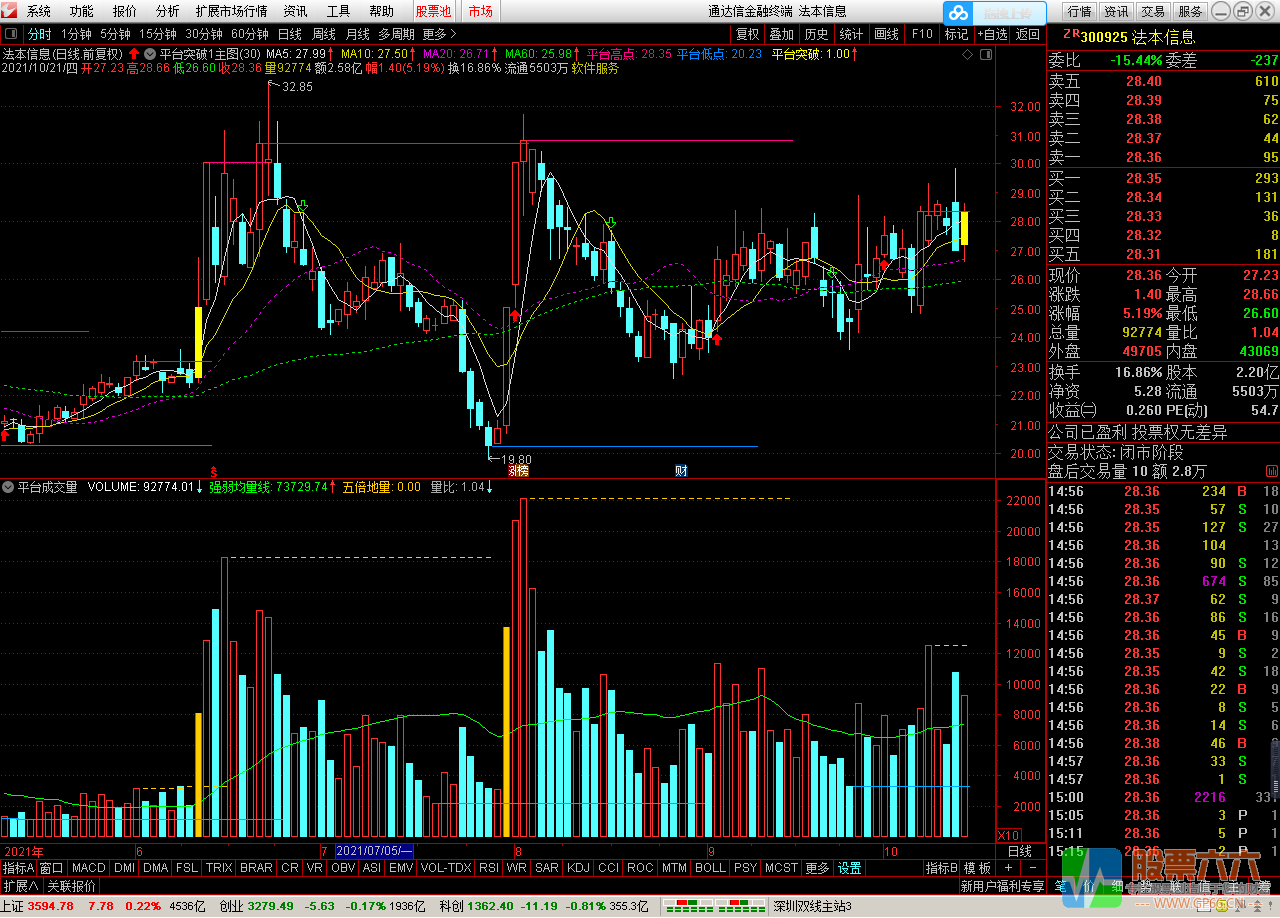Click the 深圳双线主站3 server status

pos(813,906)
